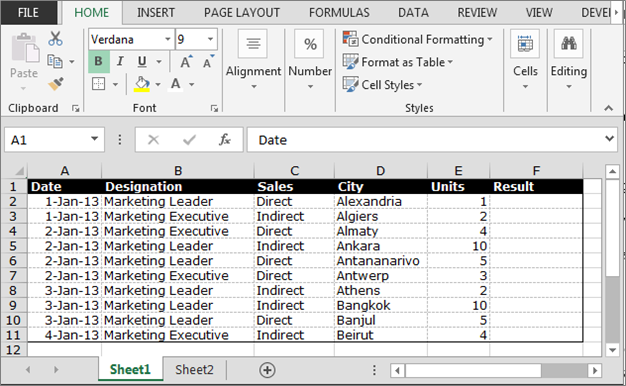Expand the formula bar chevron

(609, 139)
